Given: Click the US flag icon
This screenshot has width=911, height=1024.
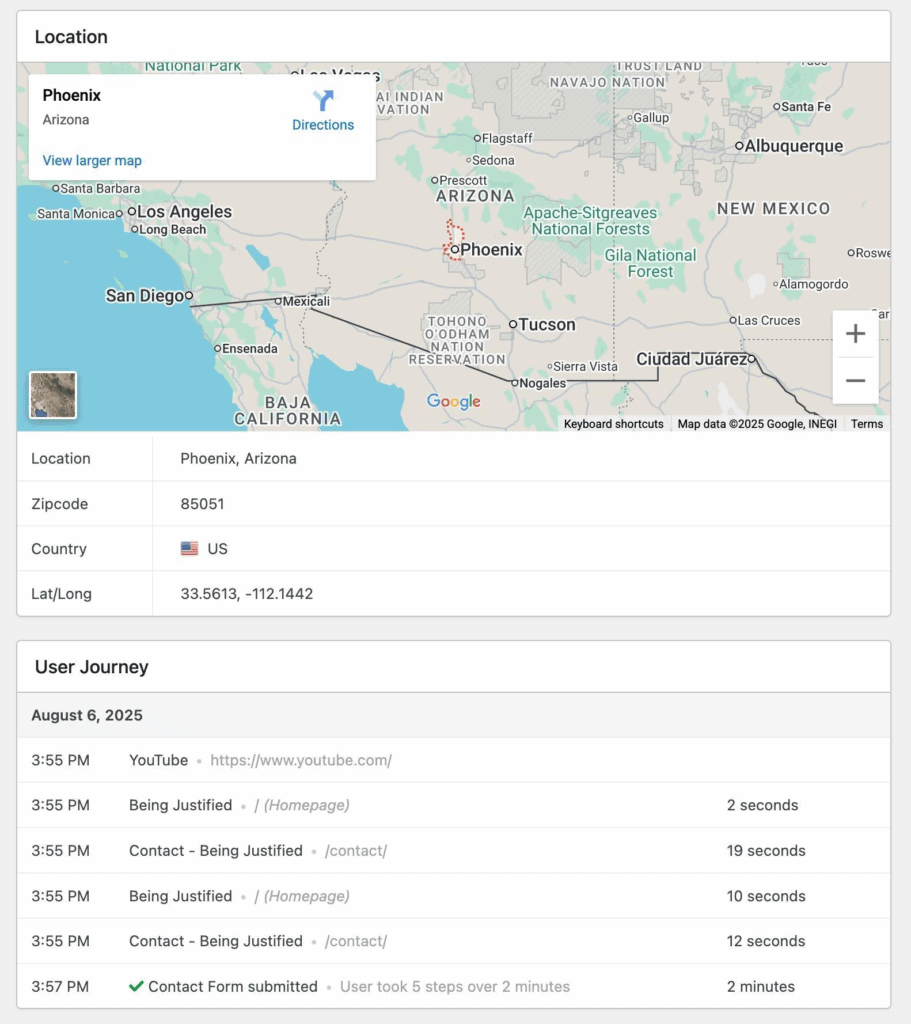Looking at the screenshot, I should click(x=189, y=549).
